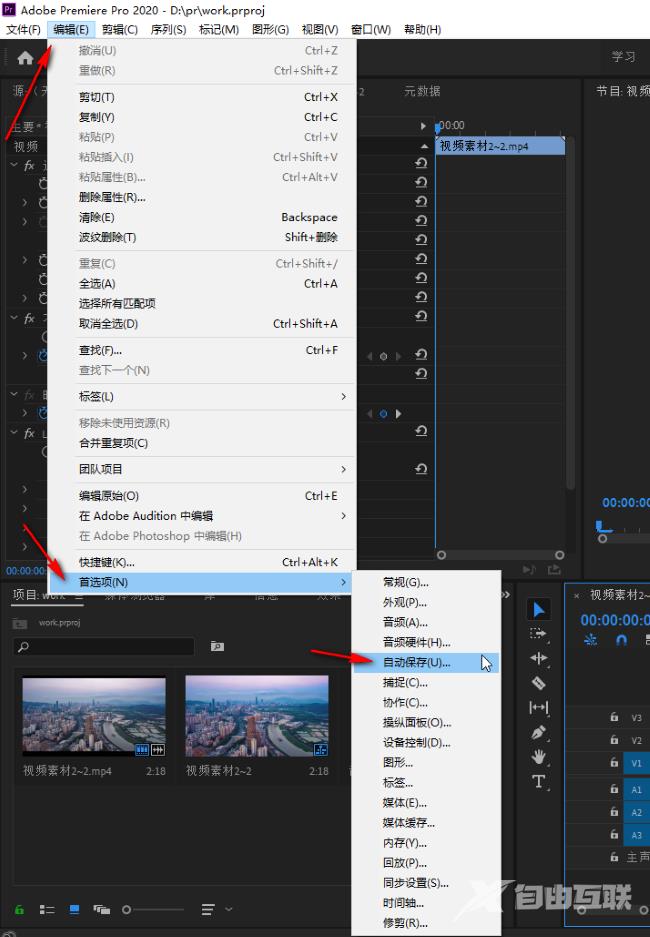The image size is (650, 937).
Task: Select the Type tool
Action: pyautogui.click(x=538, y=782)
